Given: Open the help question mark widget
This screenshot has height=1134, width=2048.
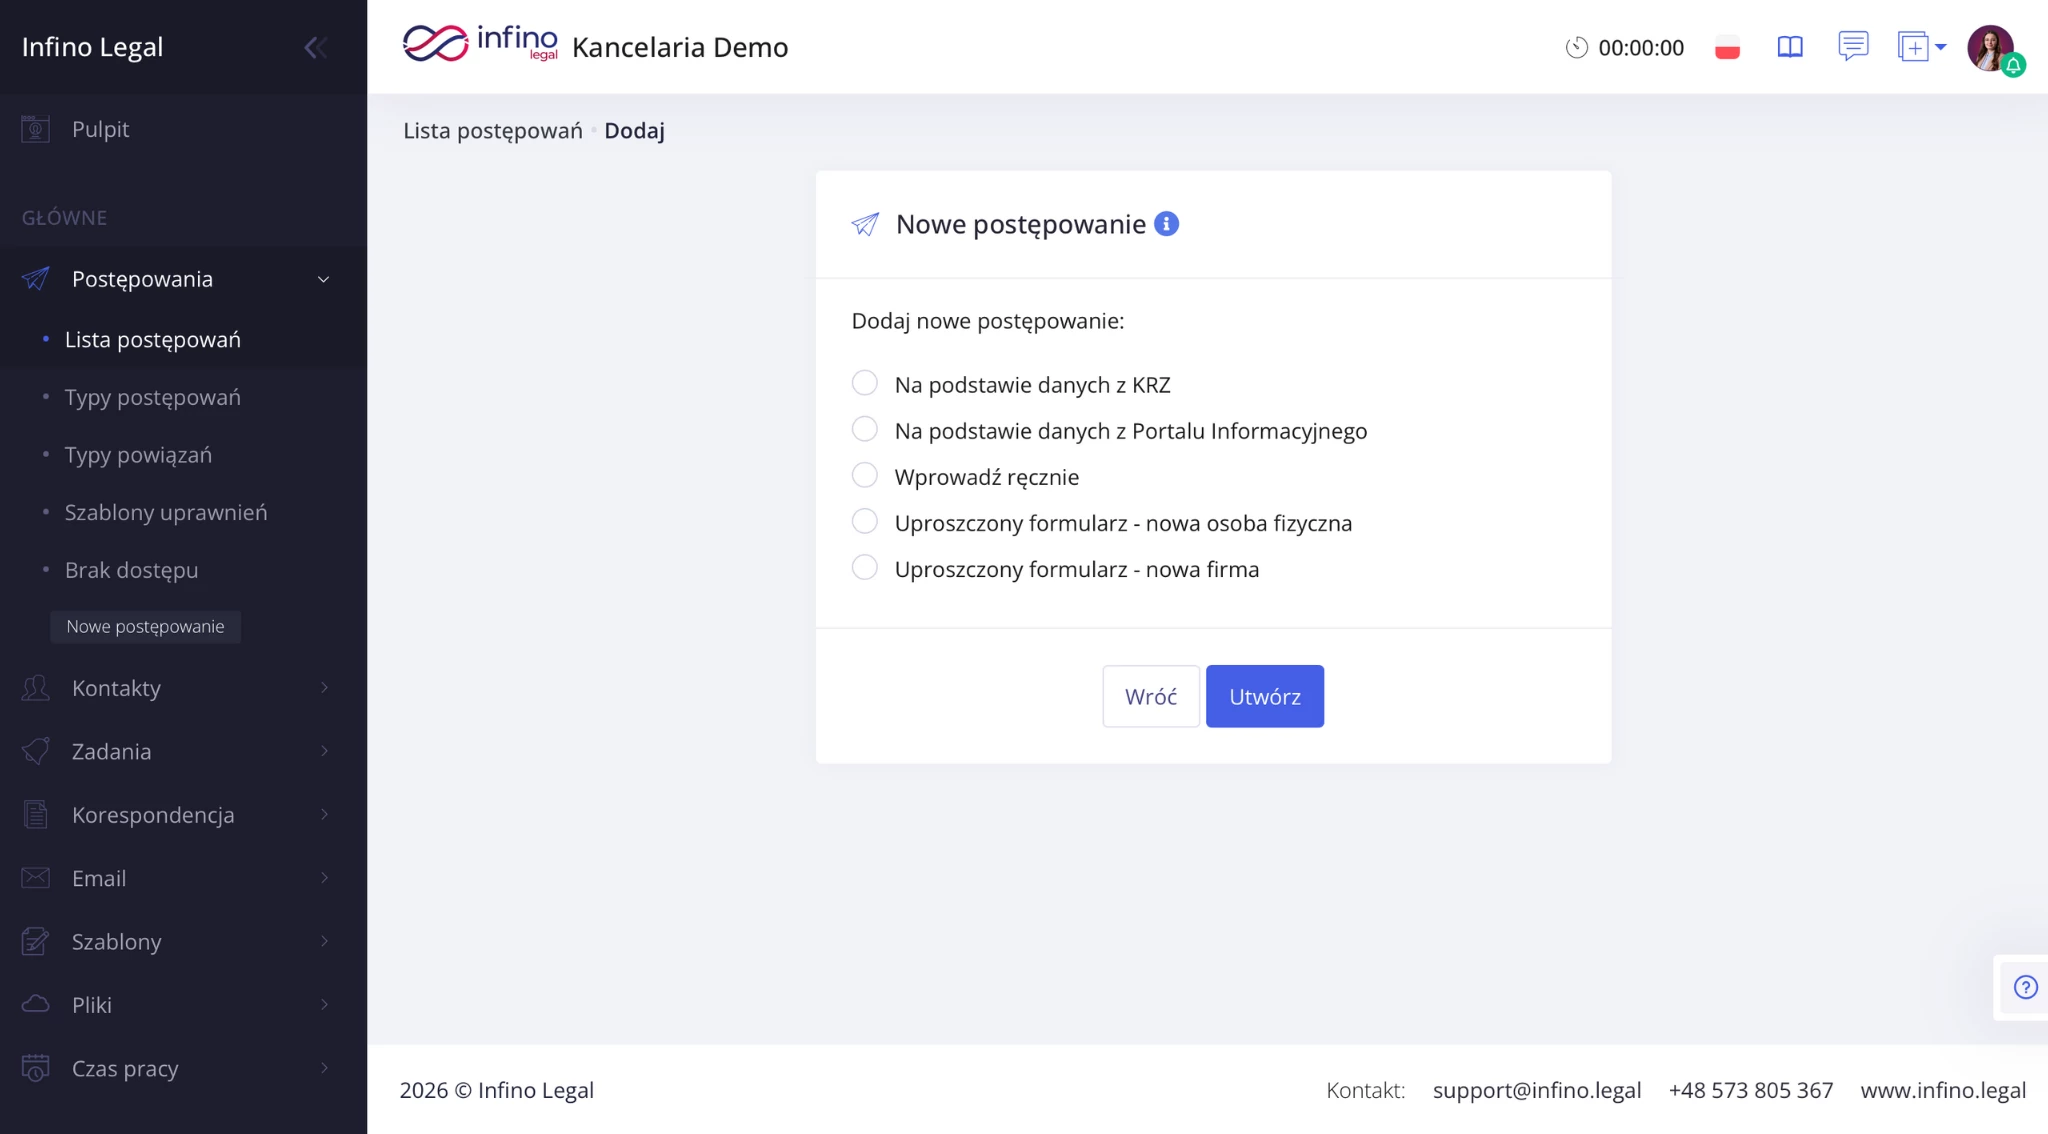Looking at the screenshot, I should [x=2025, y=987].
